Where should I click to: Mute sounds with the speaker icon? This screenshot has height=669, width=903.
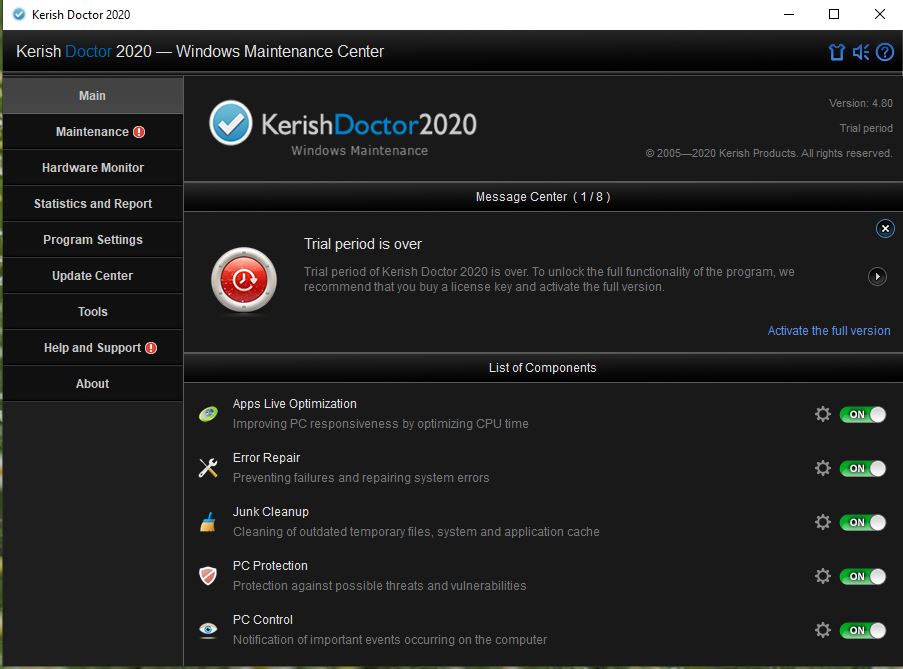point(860,52)
